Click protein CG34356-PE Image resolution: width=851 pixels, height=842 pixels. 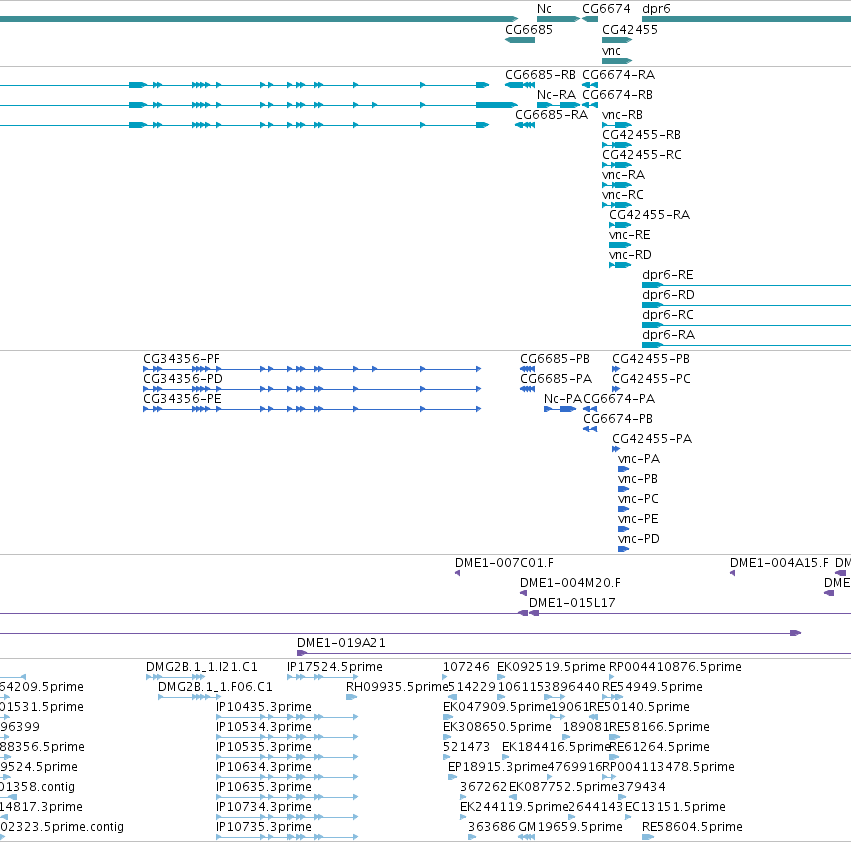click(x=182, y=398)
